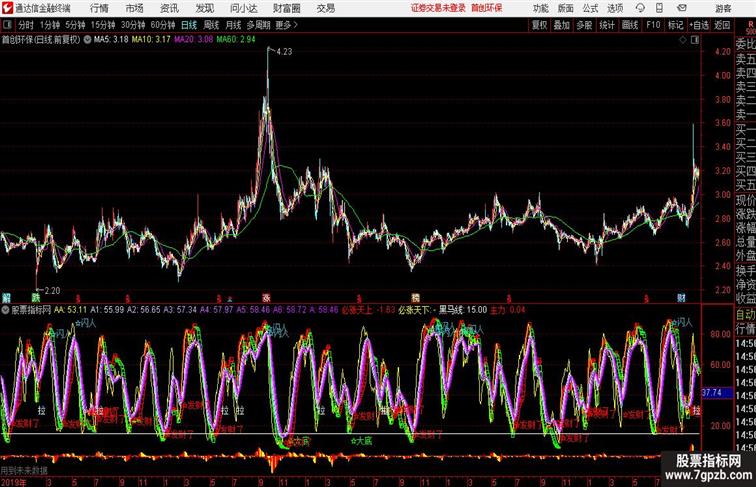756x487 pixels.
Task: Click the 黑马线: 15.00 indicator value
Action: 463,310
